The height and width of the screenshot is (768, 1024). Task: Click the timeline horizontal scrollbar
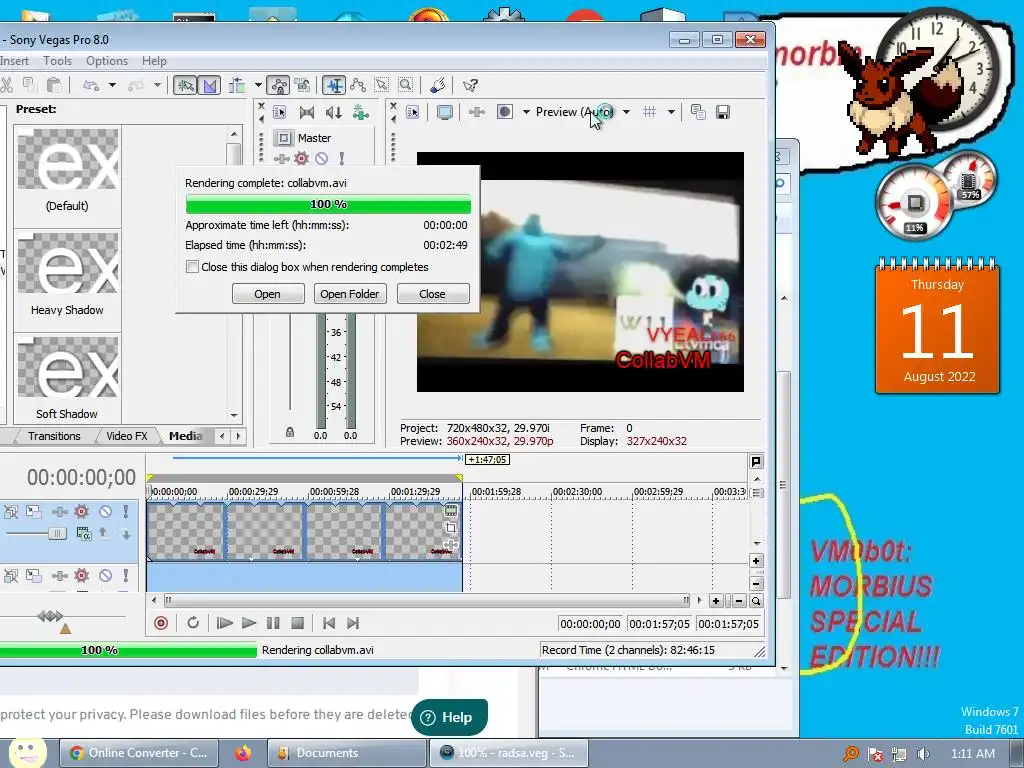point(426,600)
